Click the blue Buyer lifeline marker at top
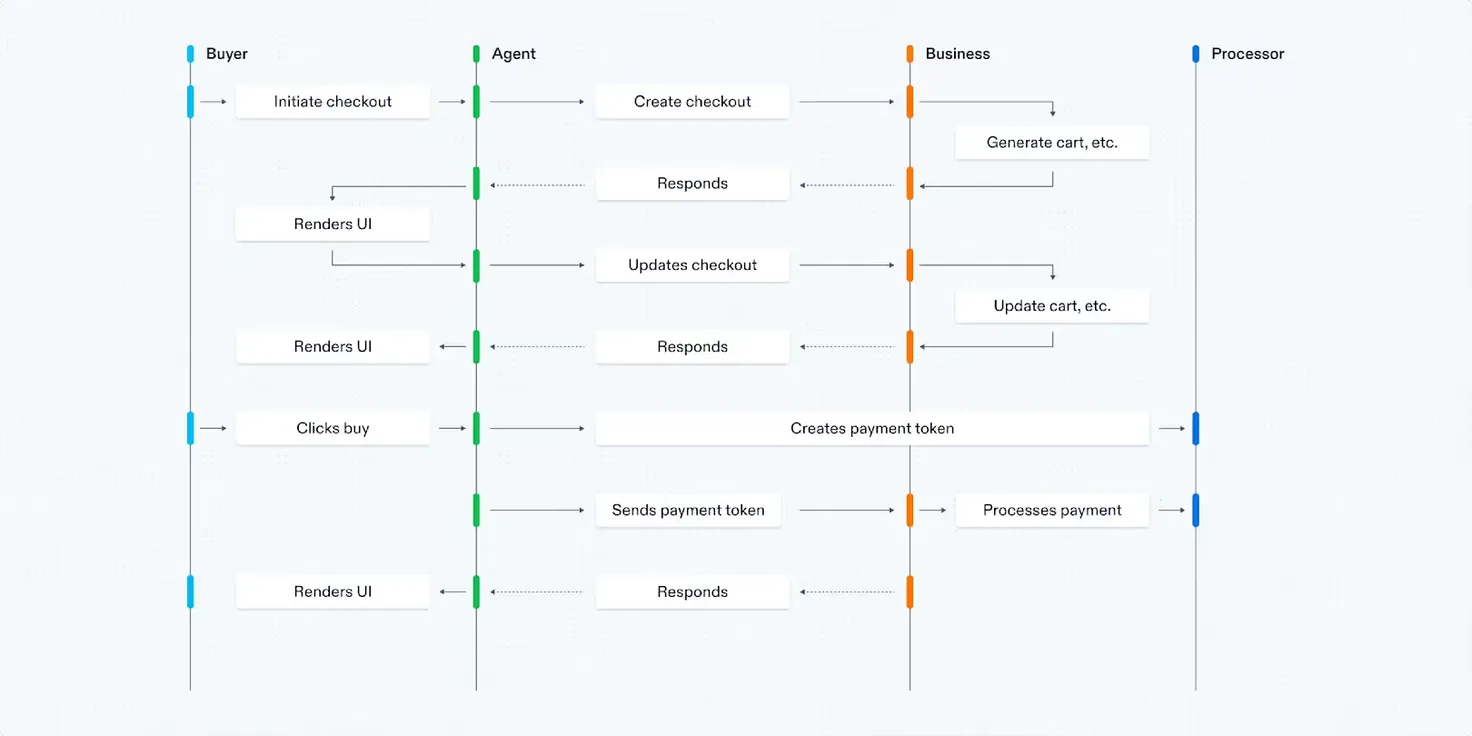Viewport: 1472px width, 736px height. point(190,54)
